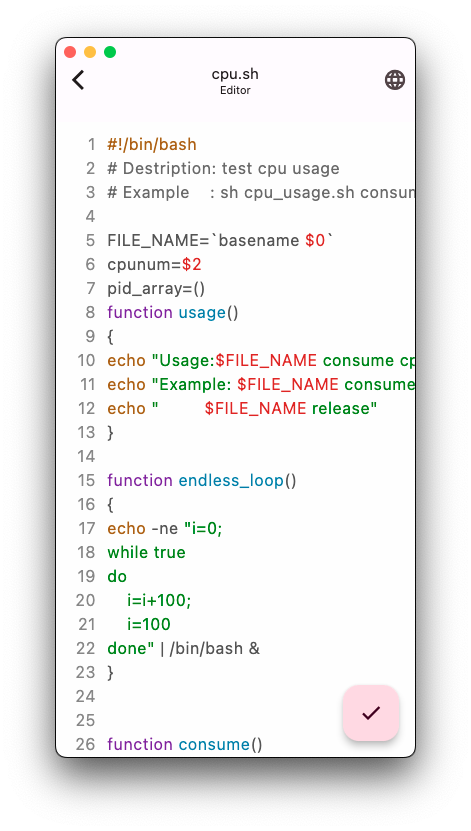Click the done" | /bin/bash & line

(x=183, y=648)
